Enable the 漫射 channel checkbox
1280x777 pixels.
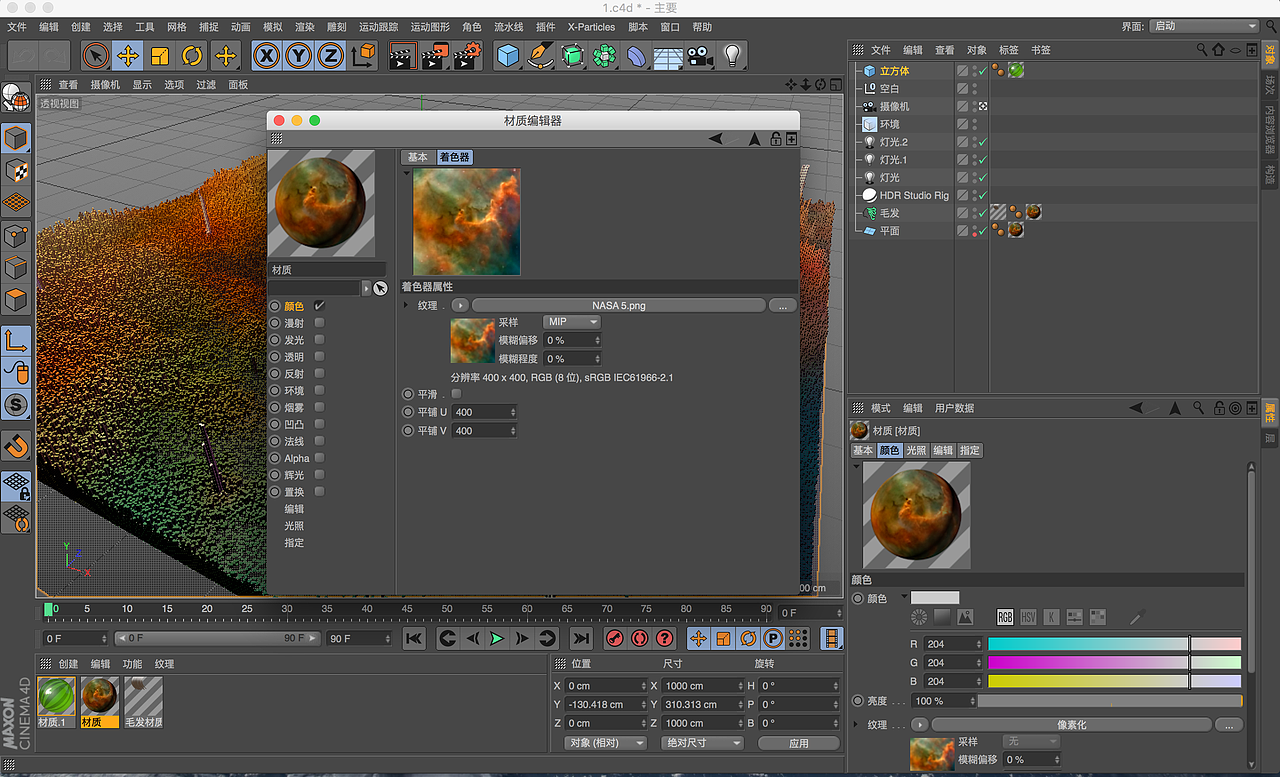(320, 323)
